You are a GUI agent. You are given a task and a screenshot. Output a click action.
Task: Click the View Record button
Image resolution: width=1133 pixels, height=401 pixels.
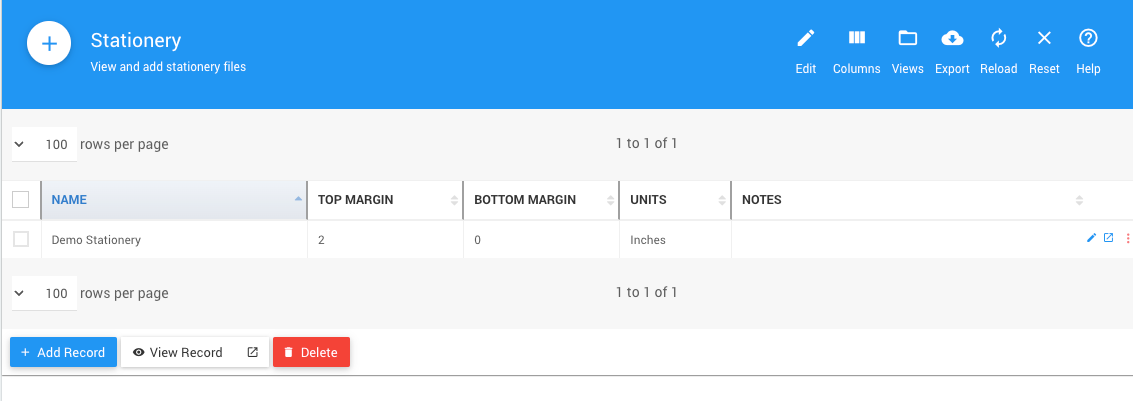point(177,353)
